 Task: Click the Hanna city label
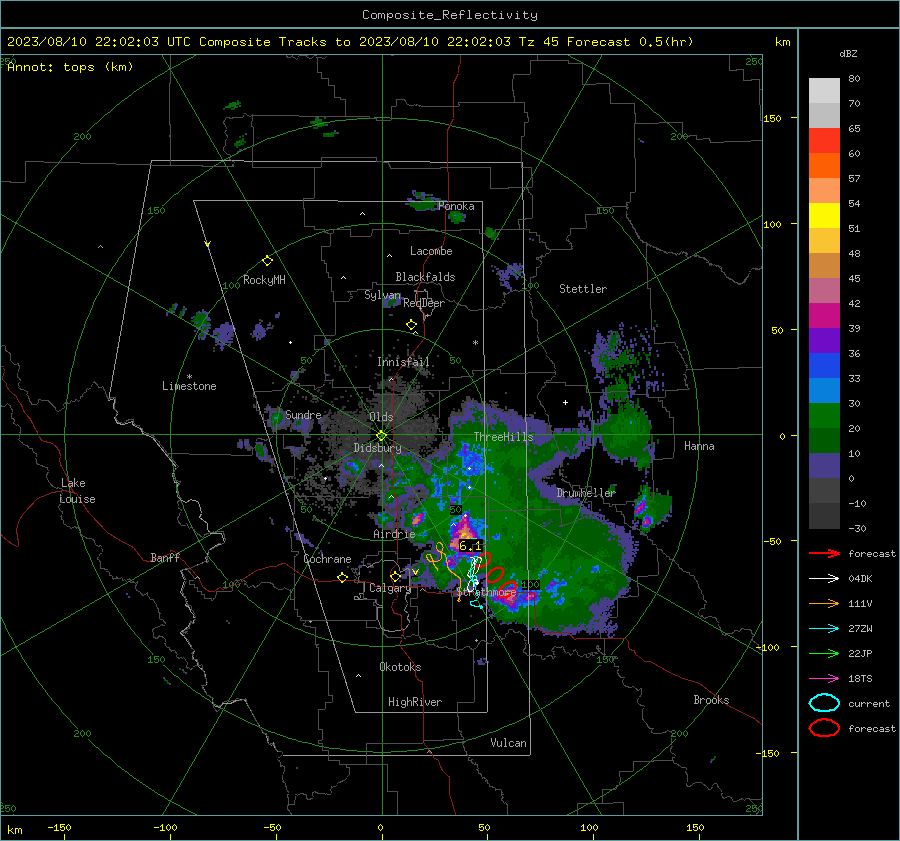pyautogui.click(x=699, y=446)
